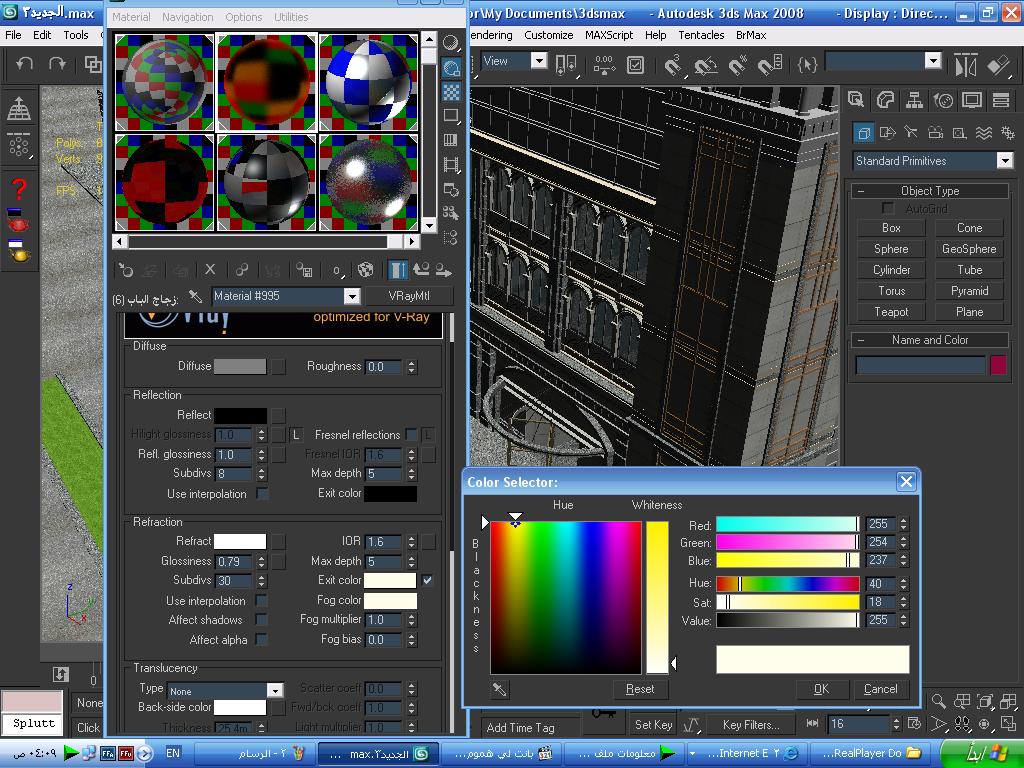The image size is (1024, 768).
Task: Click the Go to Parent icon
Action: coord(421,270)
